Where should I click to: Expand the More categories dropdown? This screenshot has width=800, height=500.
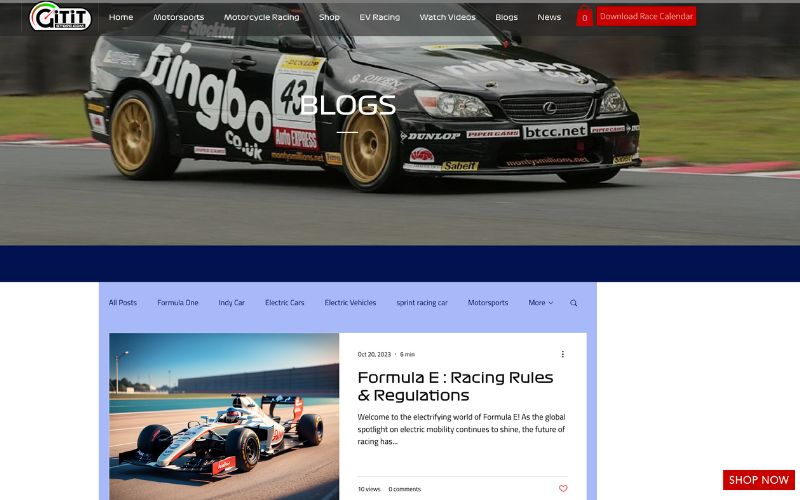coord(541,303)
